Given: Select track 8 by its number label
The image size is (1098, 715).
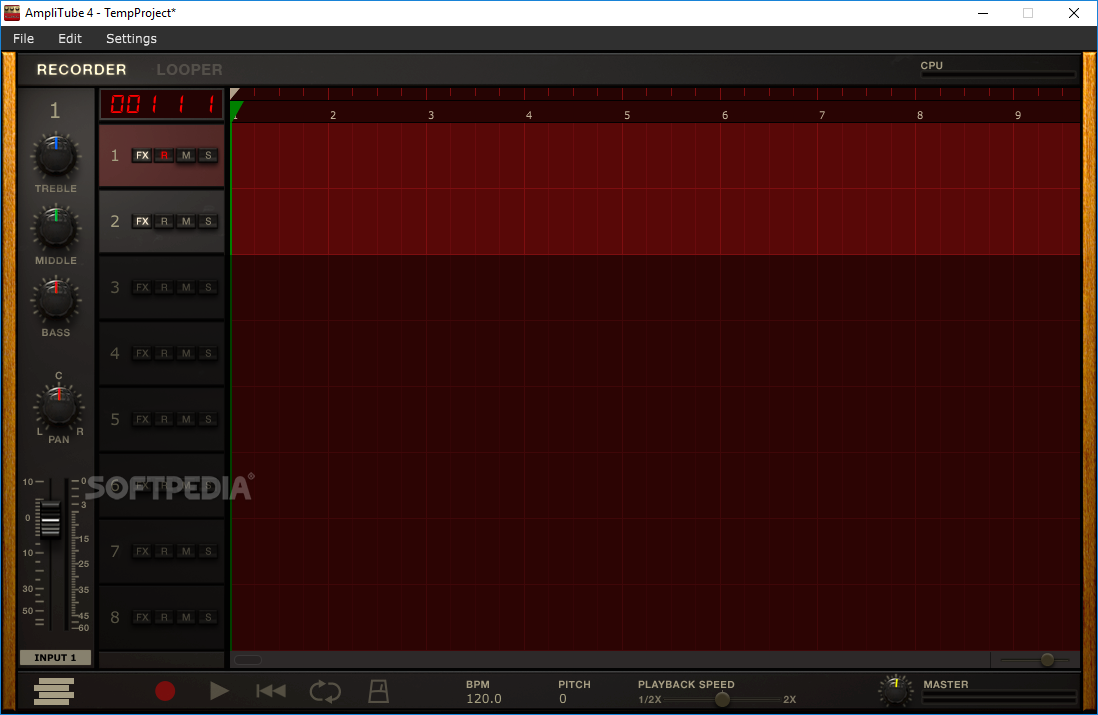Looking at the screenshot, I should point(115,618).
